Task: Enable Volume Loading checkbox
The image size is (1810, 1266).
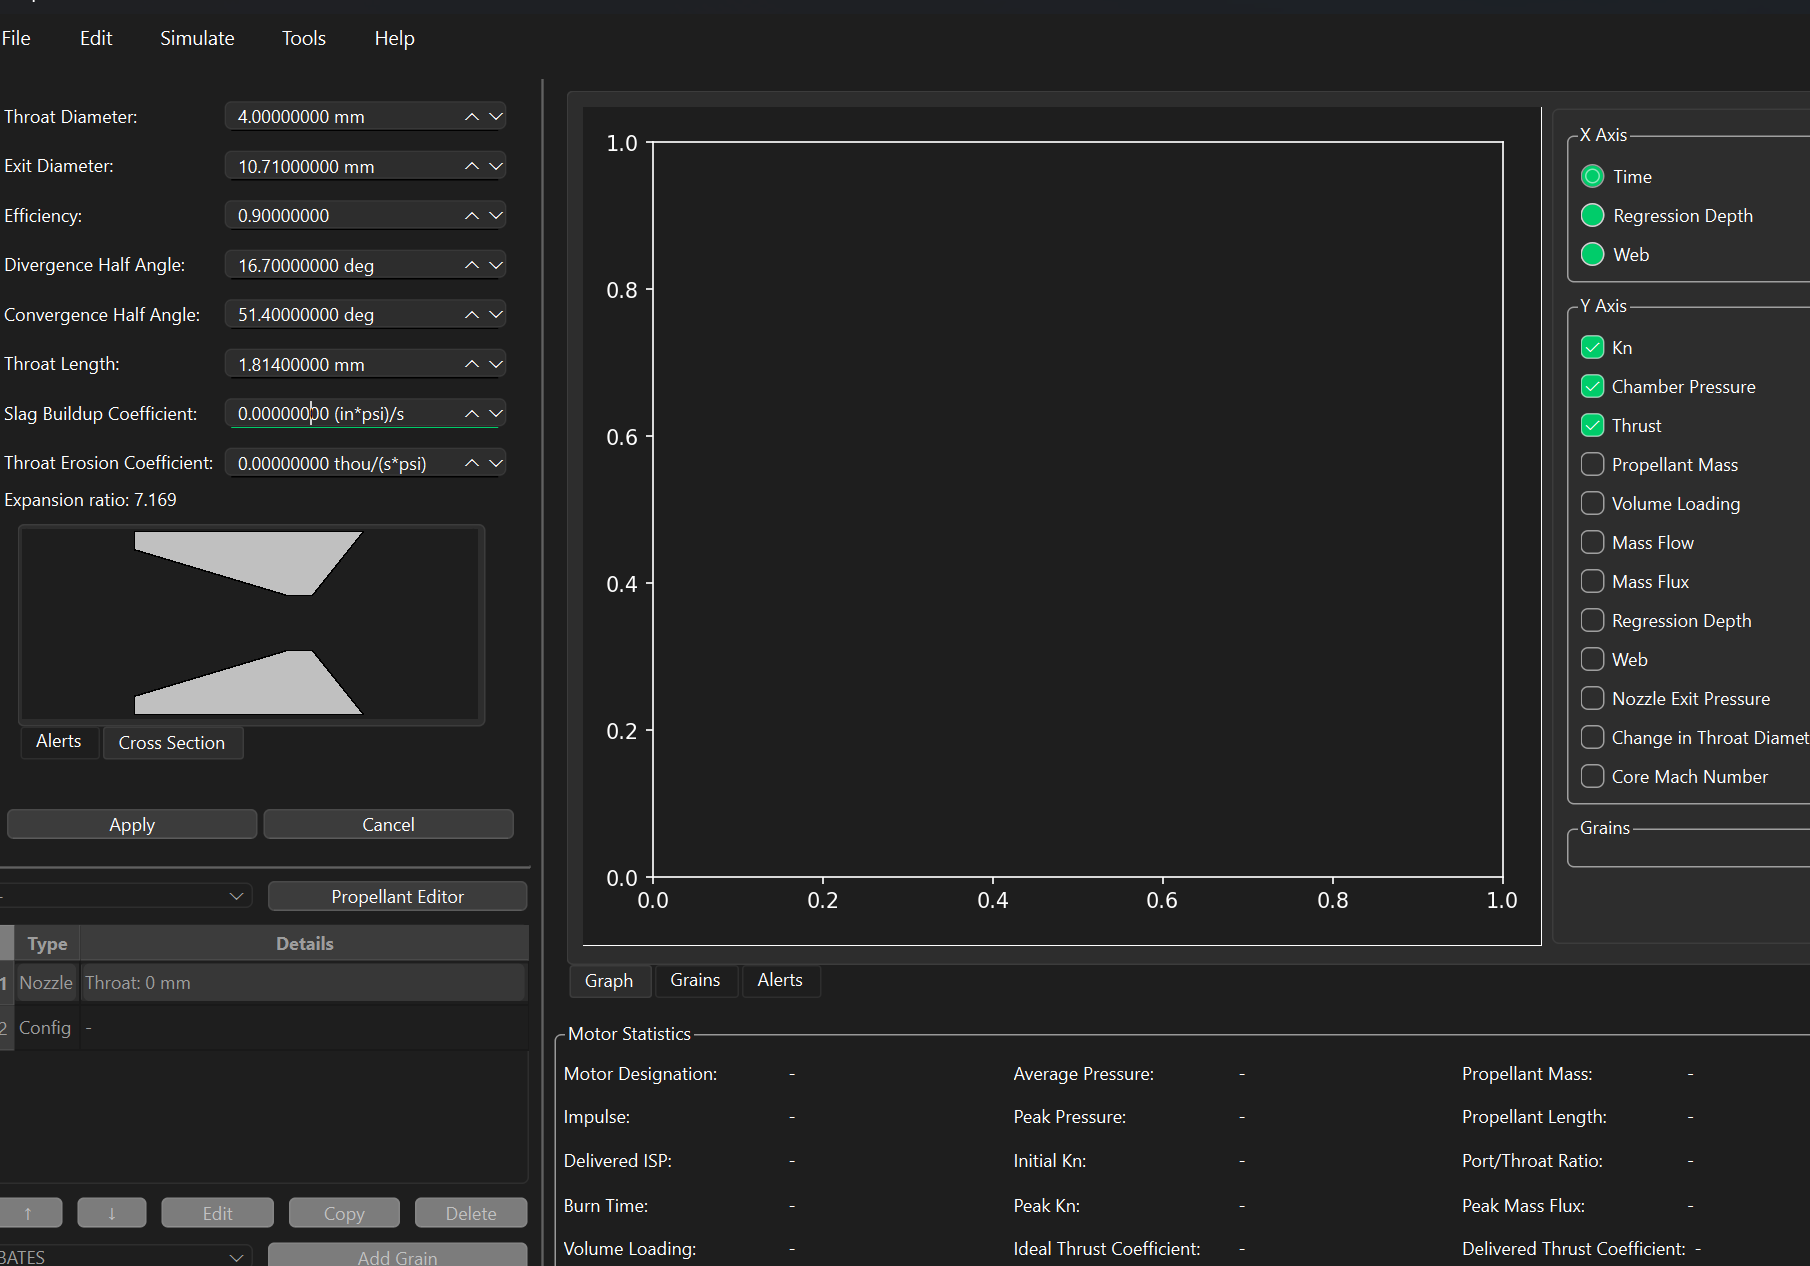Action: click(x=1592, y=504)
